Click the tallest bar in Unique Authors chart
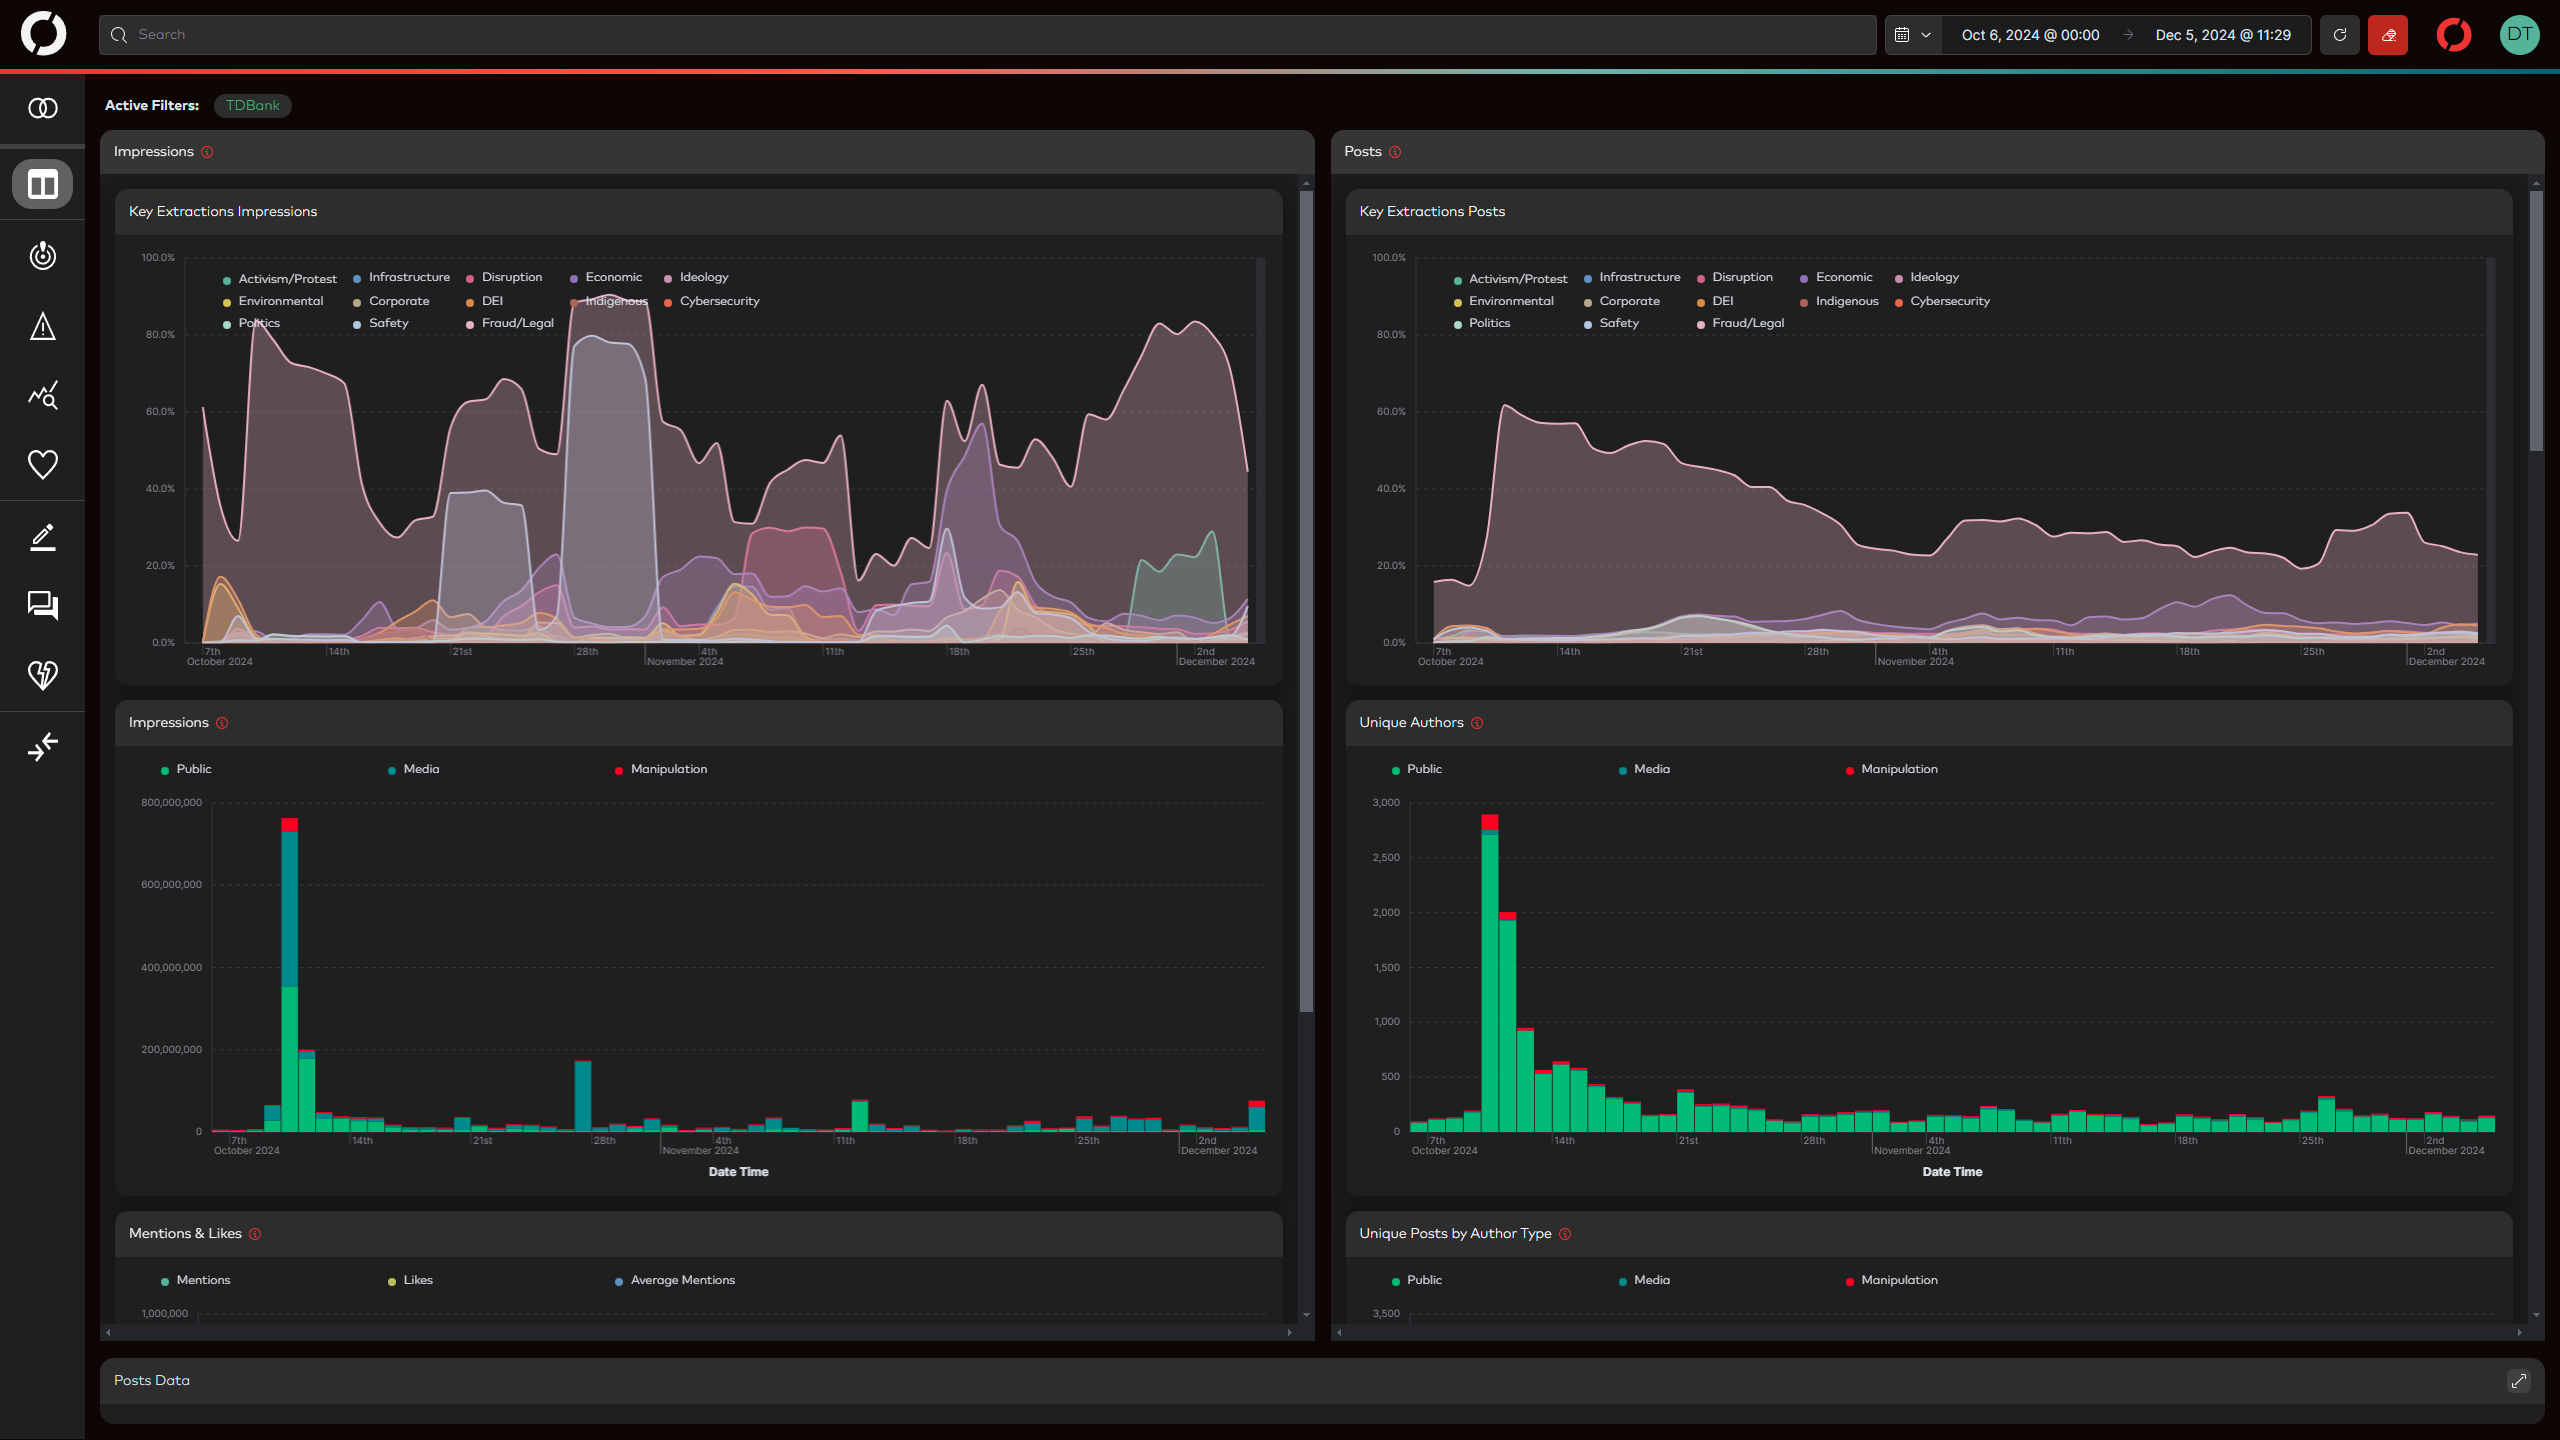Viewport: 2560px width, 1440px height. (1489, 973)
